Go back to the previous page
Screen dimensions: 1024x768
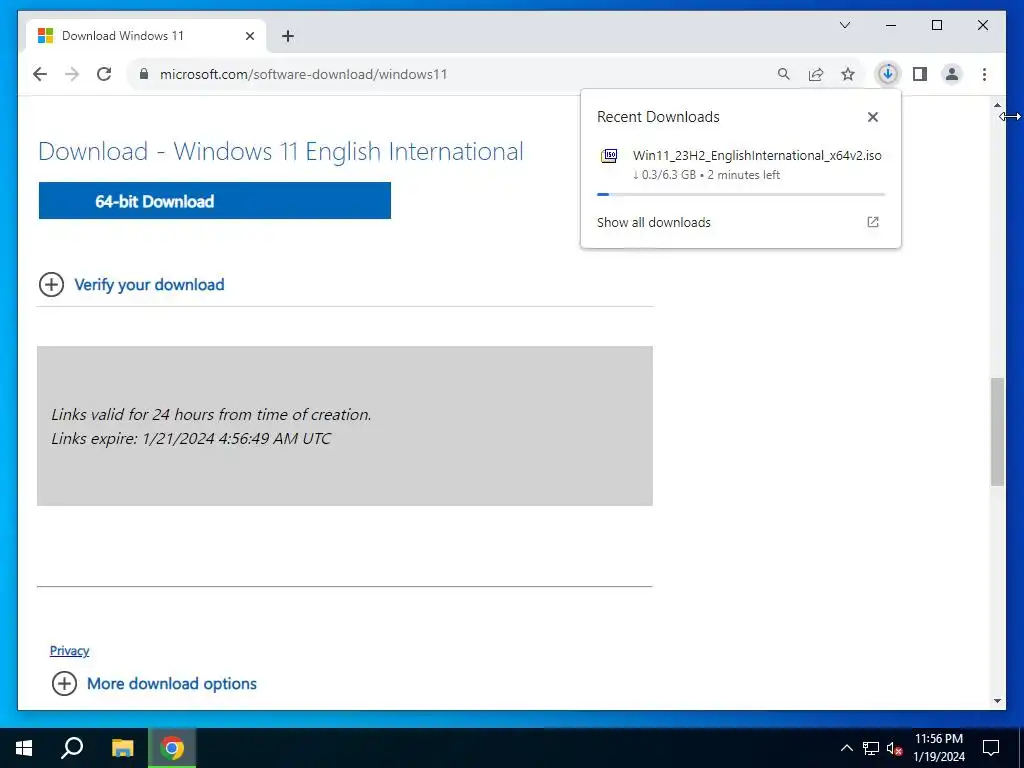click(40, 74)
